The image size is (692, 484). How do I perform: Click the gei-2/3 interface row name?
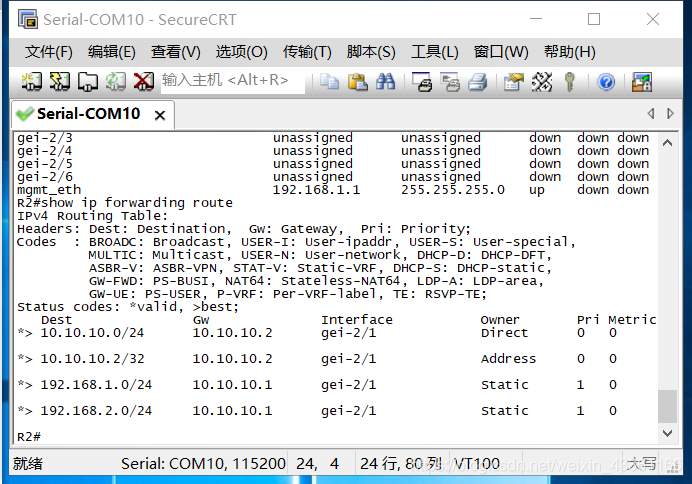(45, 138)
